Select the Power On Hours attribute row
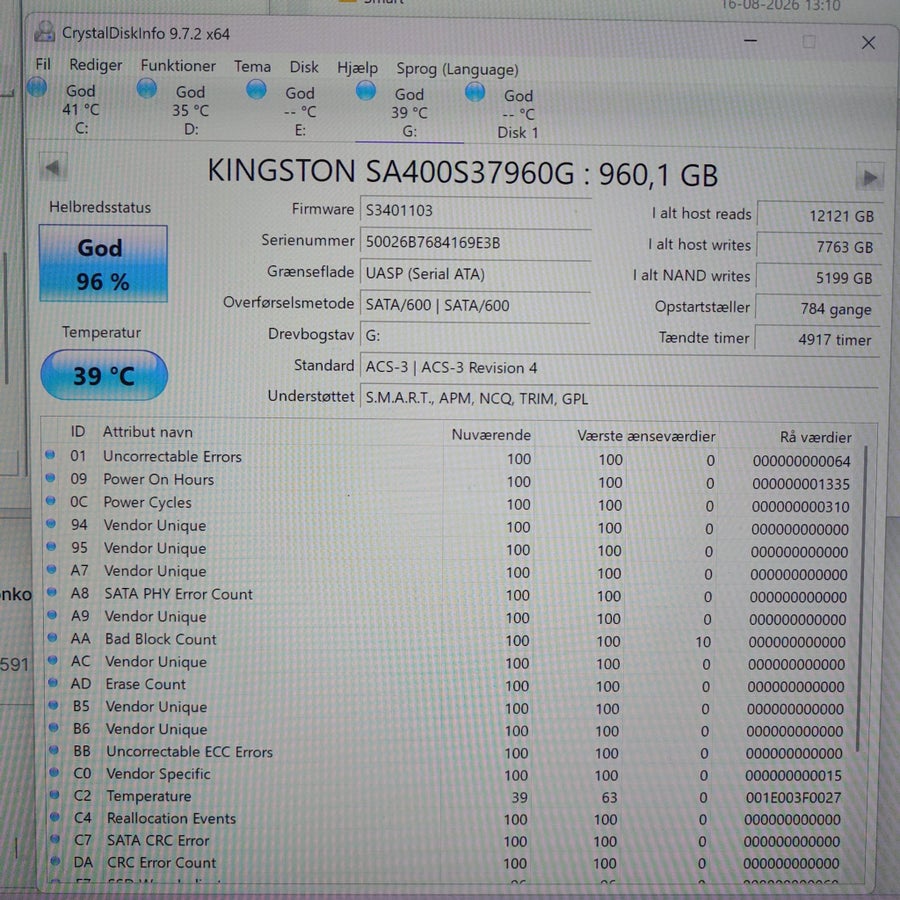Image resolution: width=900 pixels, height=900 pixels. tap(451, 481)
